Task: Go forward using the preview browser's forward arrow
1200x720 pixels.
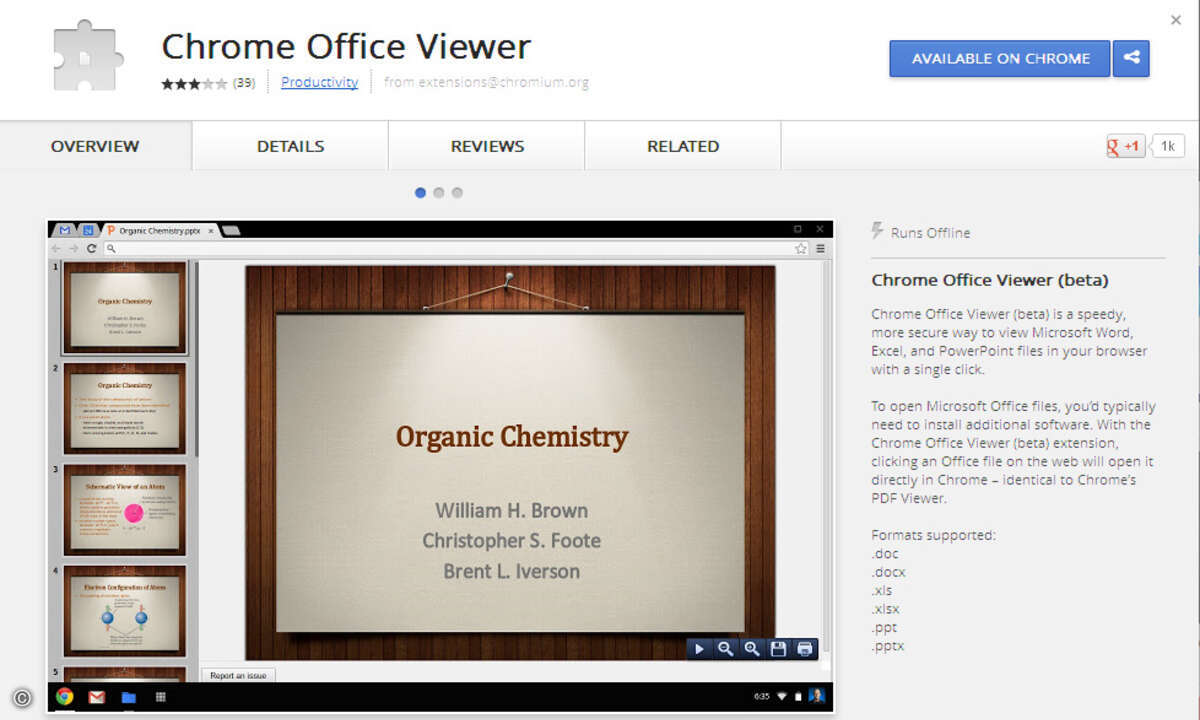Action: tap(74, 248)
